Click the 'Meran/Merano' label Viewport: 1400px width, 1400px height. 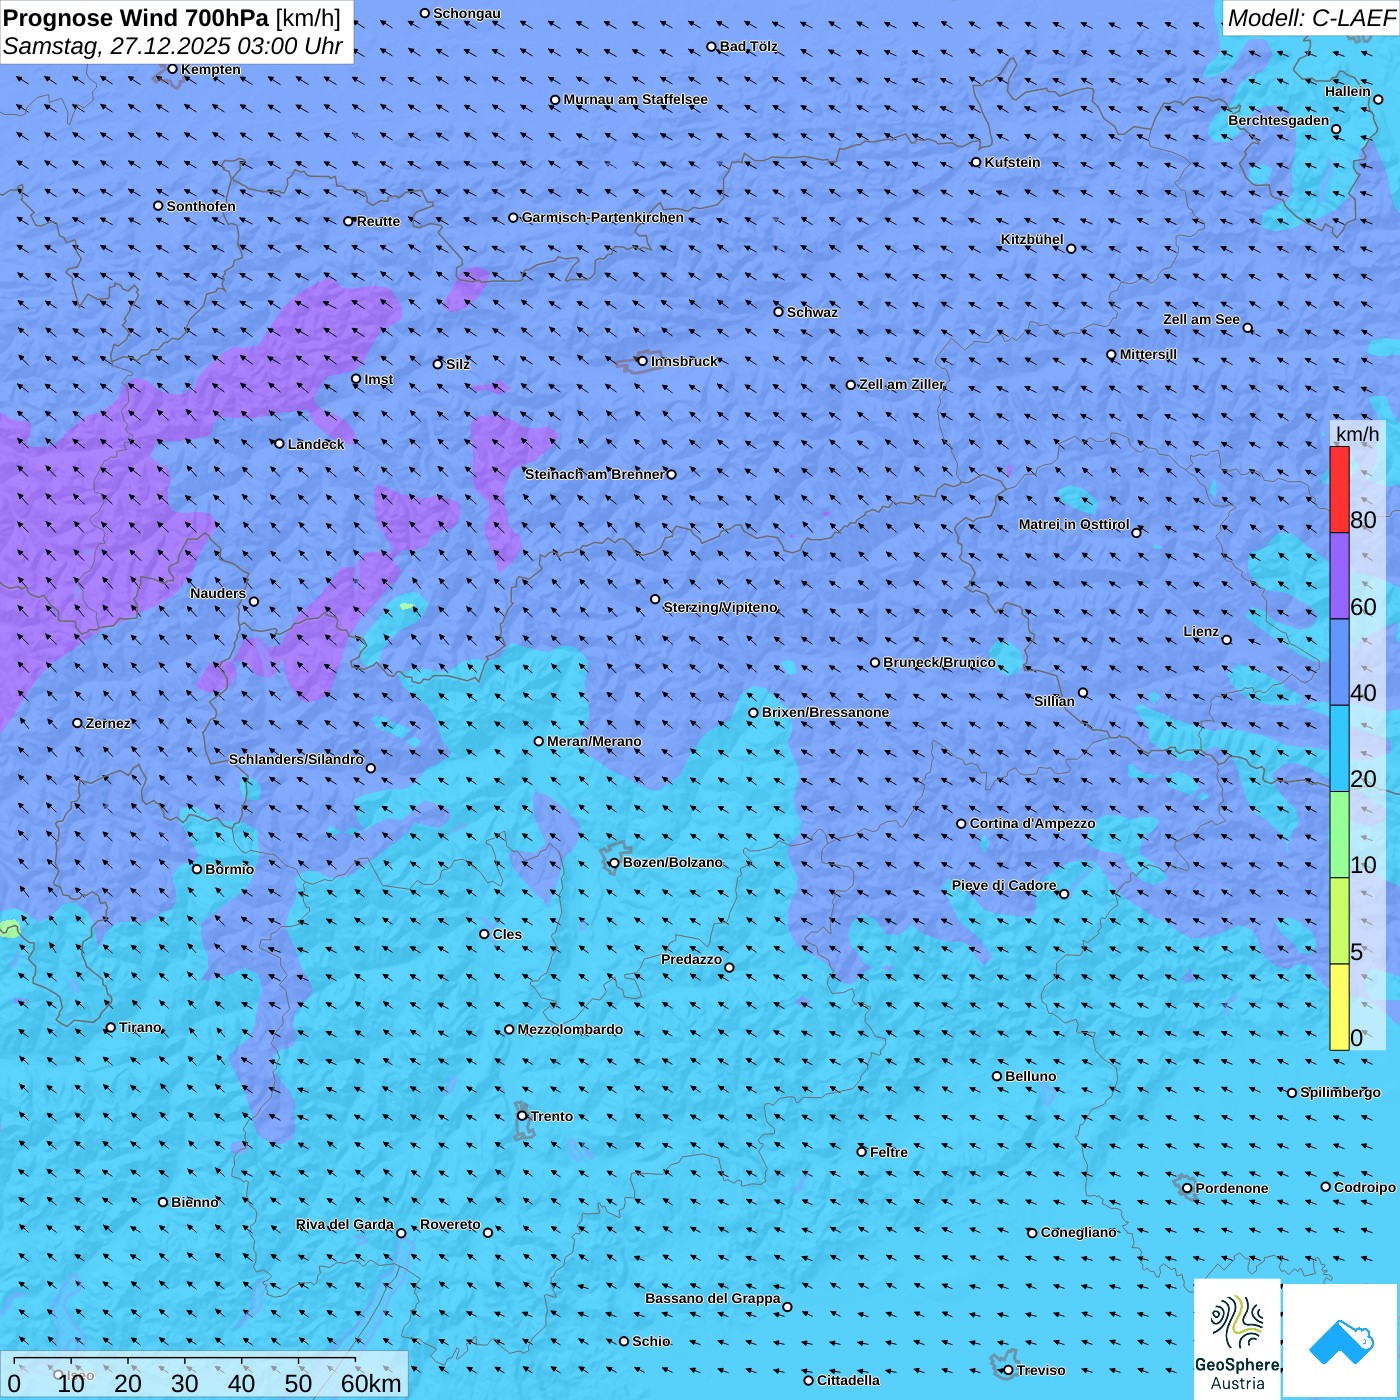(x=594, y=741)
